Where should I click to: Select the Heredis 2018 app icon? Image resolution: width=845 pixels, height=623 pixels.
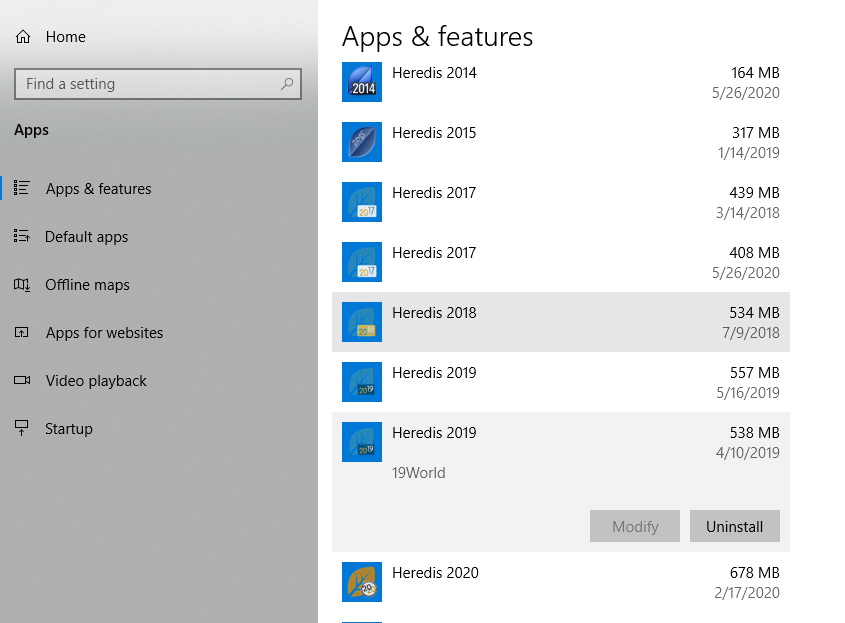pos(362,322)
